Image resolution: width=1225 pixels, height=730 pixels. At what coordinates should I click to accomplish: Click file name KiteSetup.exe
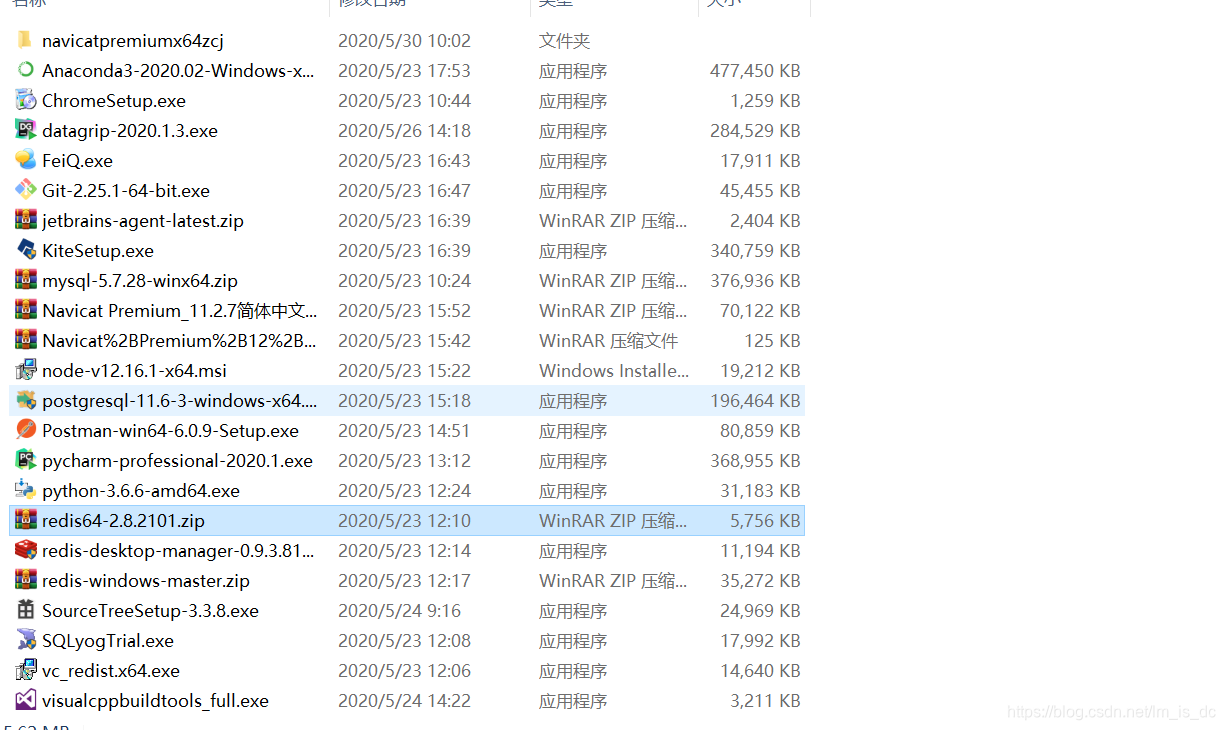(98, 251)
